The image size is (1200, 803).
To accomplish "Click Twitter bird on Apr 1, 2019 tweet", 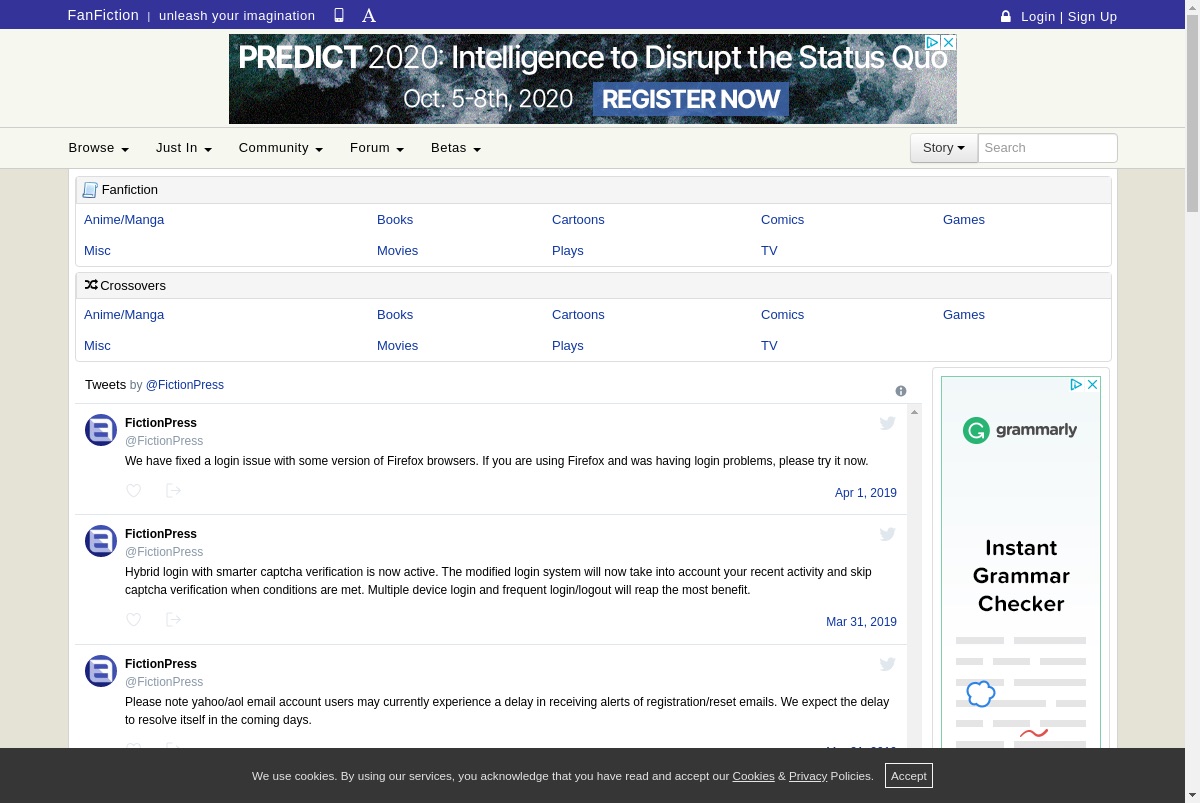I will tap(887, 423).
